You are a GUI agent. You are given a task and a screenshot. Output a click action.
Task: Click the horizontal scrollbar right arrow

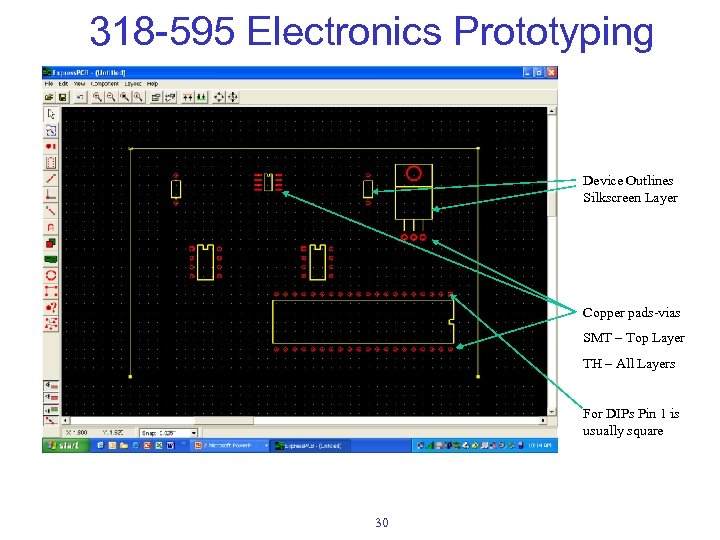[x=543, y=421]
